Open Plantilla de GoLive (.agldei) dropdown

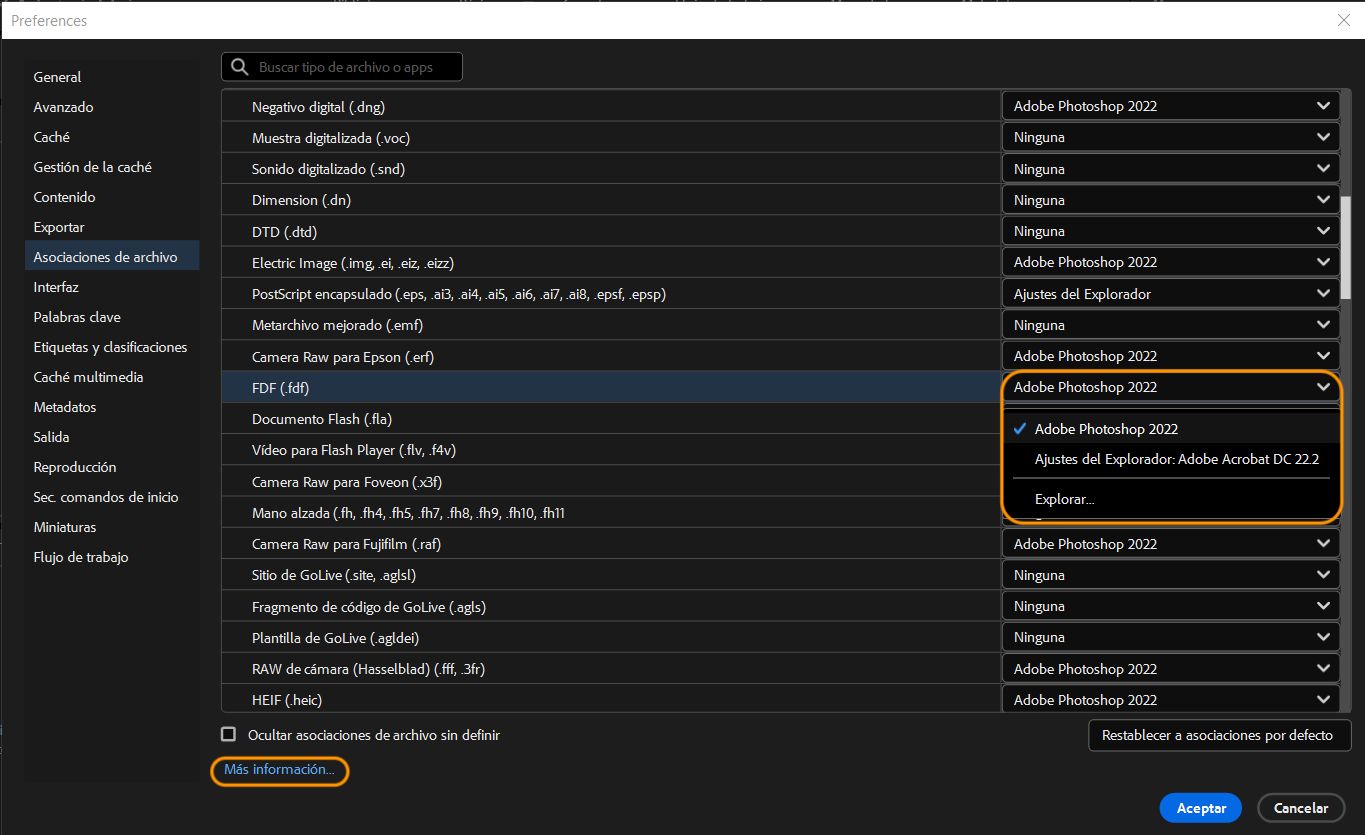click(x=1170, y=637)
